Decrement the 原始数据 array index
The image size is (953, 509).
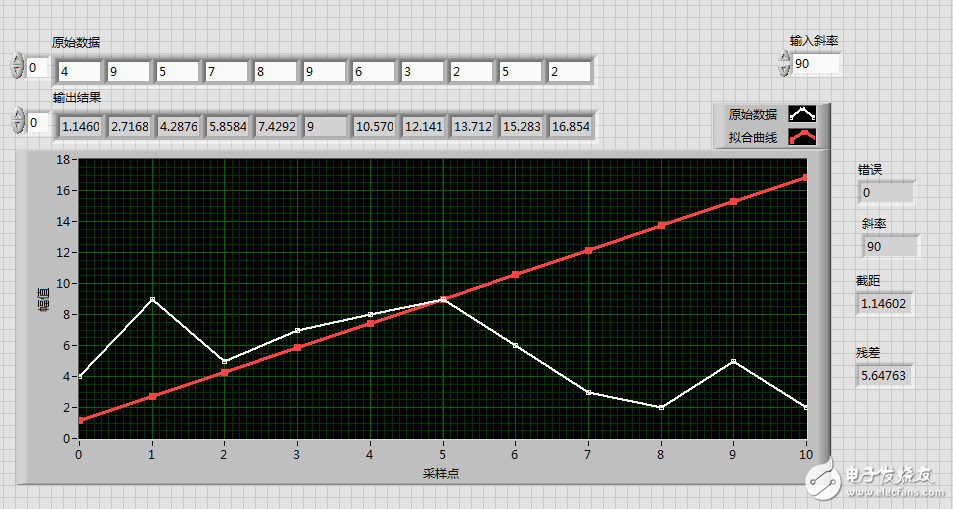click(17, 72)
